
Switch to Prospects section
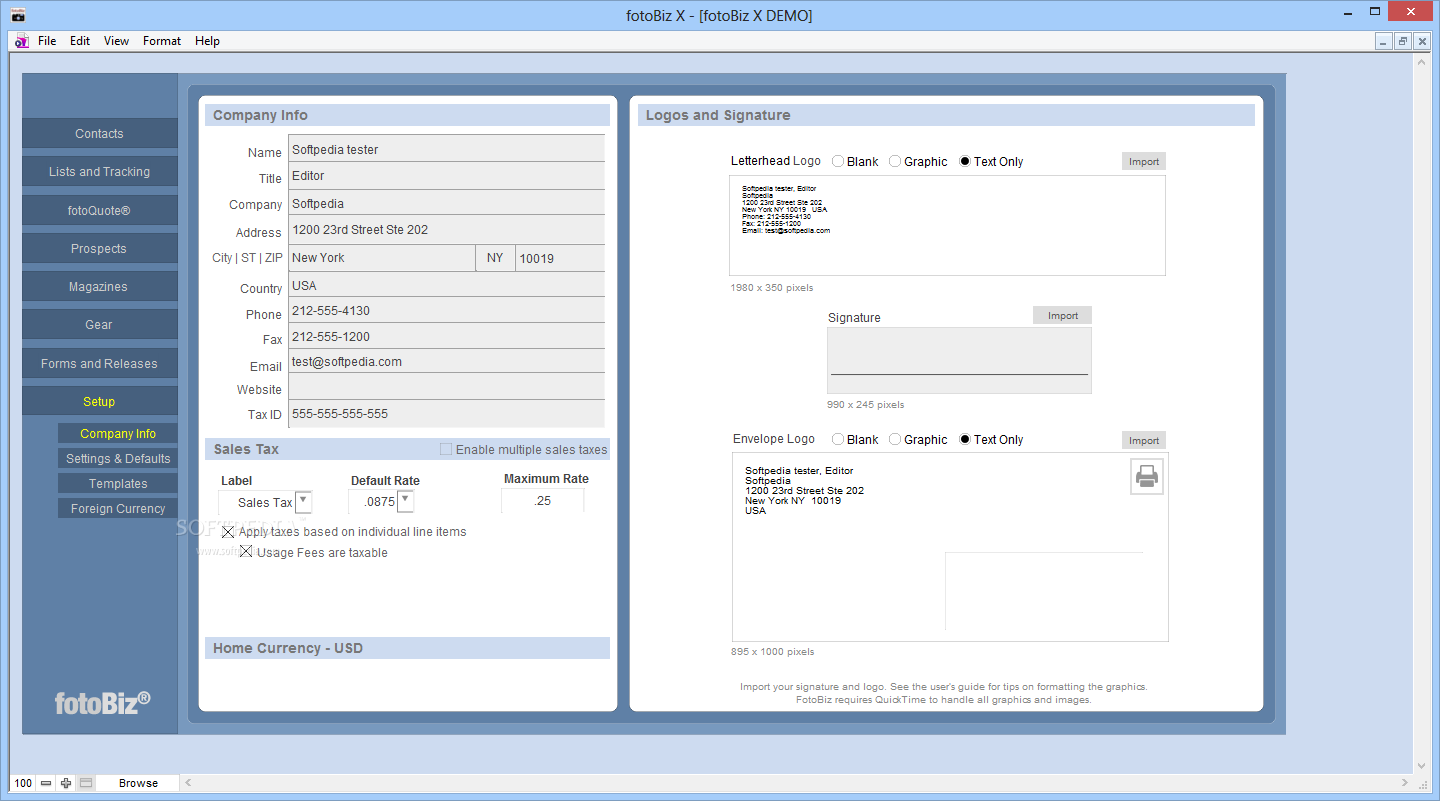coord(99,248)
